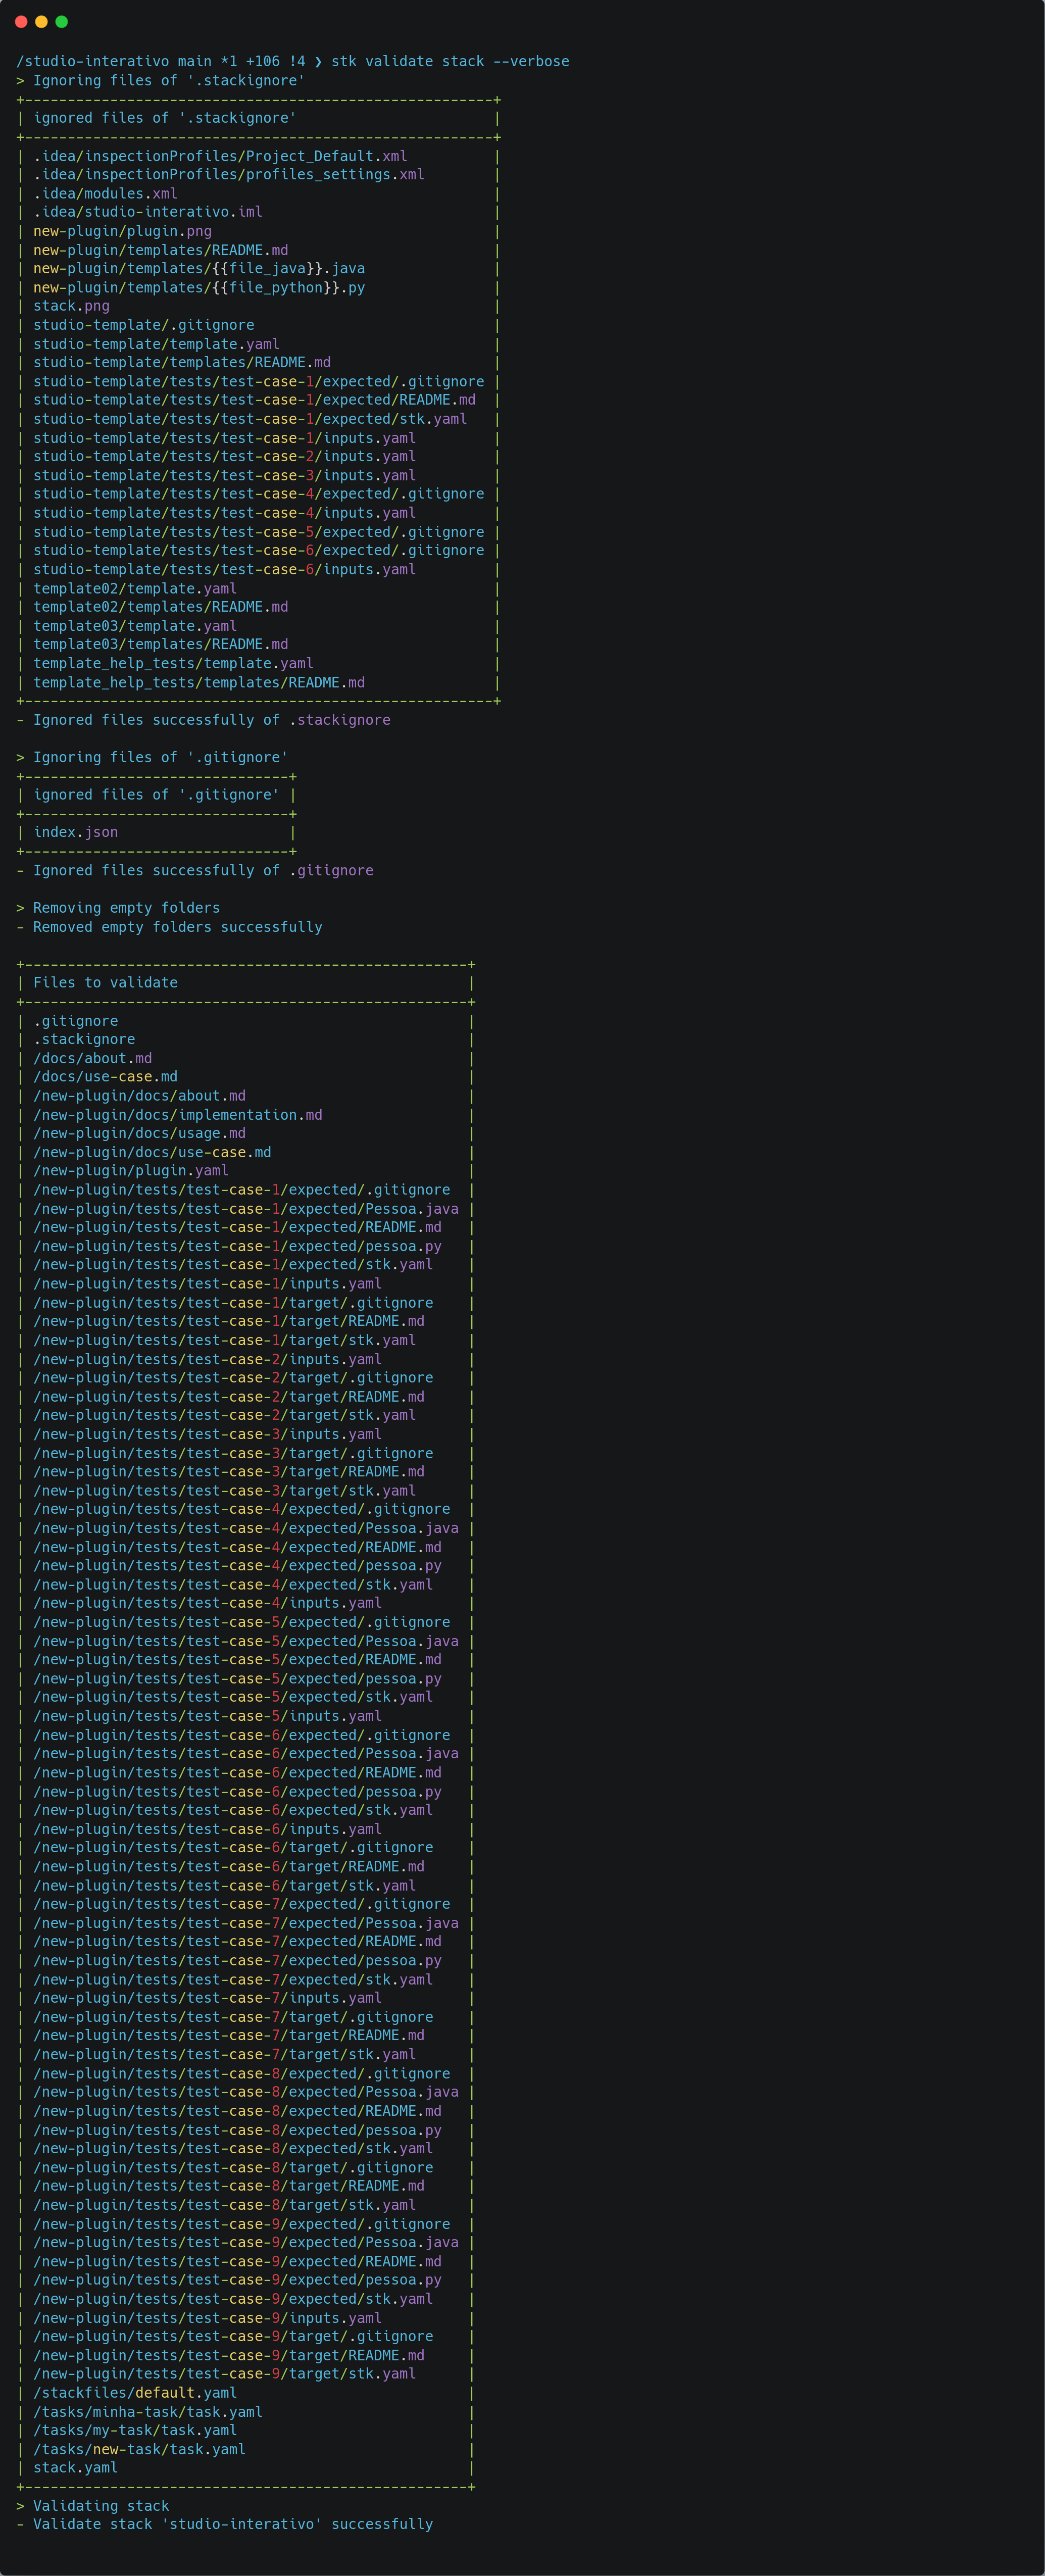Click the 'index.json' ignored entry
The height and width of the screenshot is (2576, 1045).
[75, 832]
